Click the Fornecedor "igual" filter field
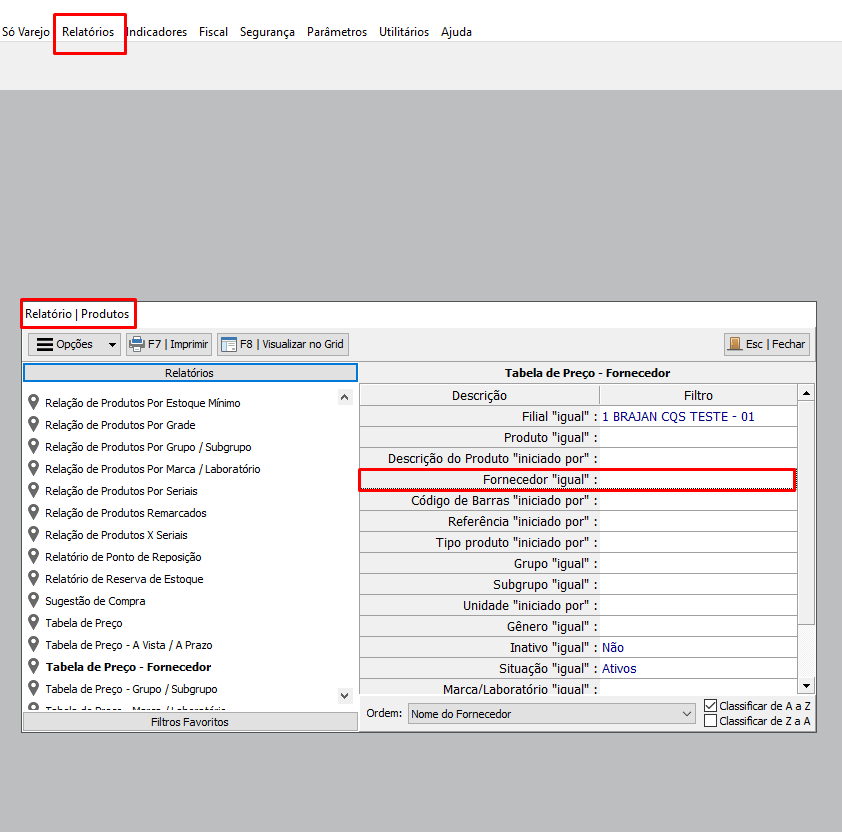The width and height of the screenshot is (842, 832). pyautogui.click(x=697, y=480)
